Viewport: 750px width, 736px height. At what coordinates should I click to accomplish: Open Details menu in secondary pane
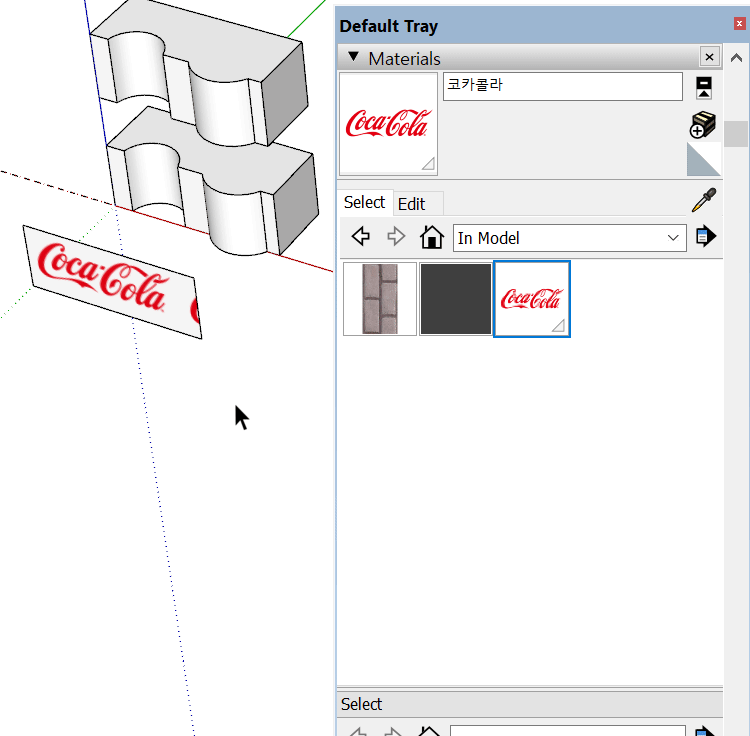pyautogui.click(x=705, y=730)
